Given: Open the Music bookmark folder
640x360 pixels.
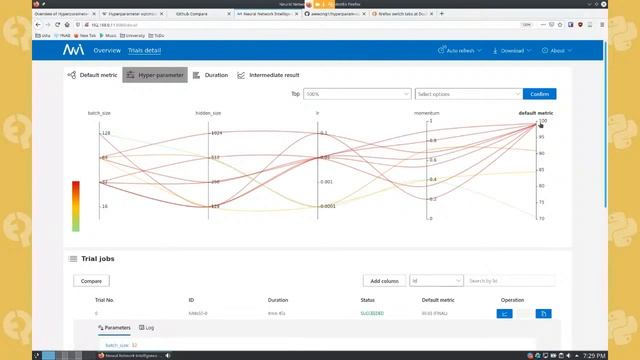Looking at the screenshot, I should (108, 36).
